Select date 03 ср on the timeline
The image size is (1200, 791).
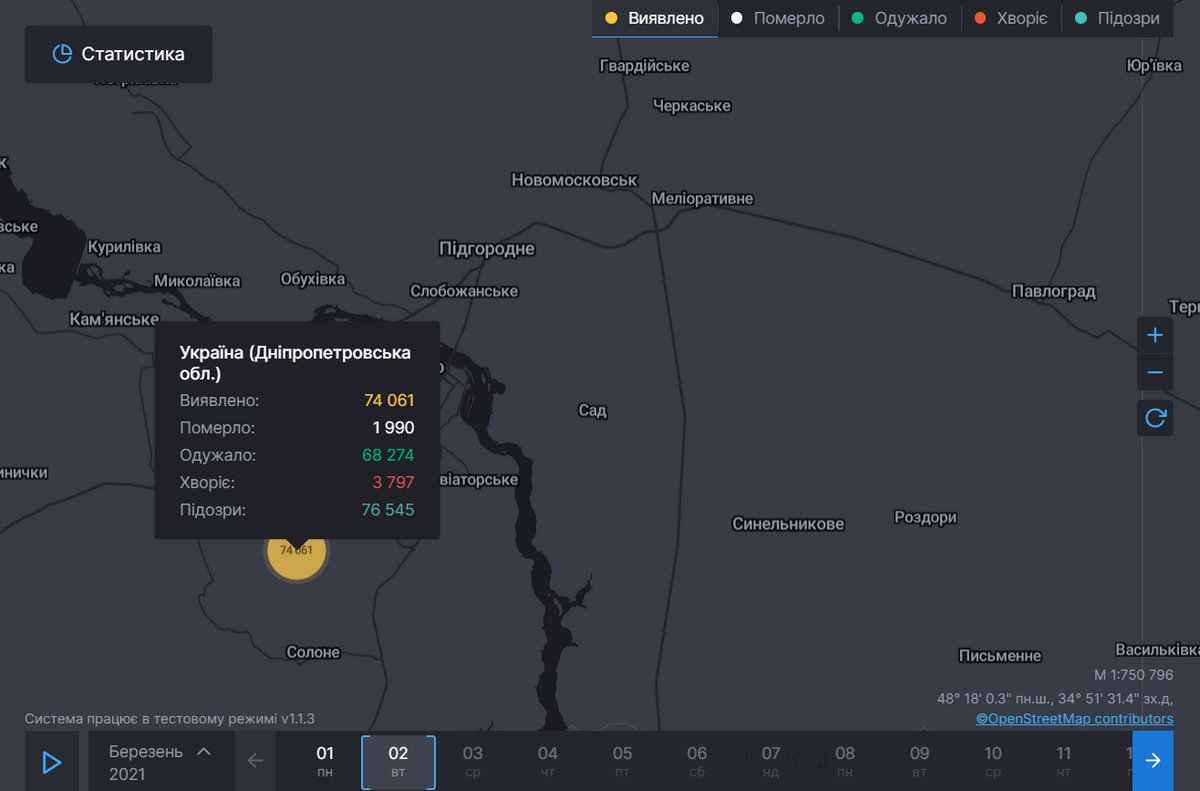[473, 761]
